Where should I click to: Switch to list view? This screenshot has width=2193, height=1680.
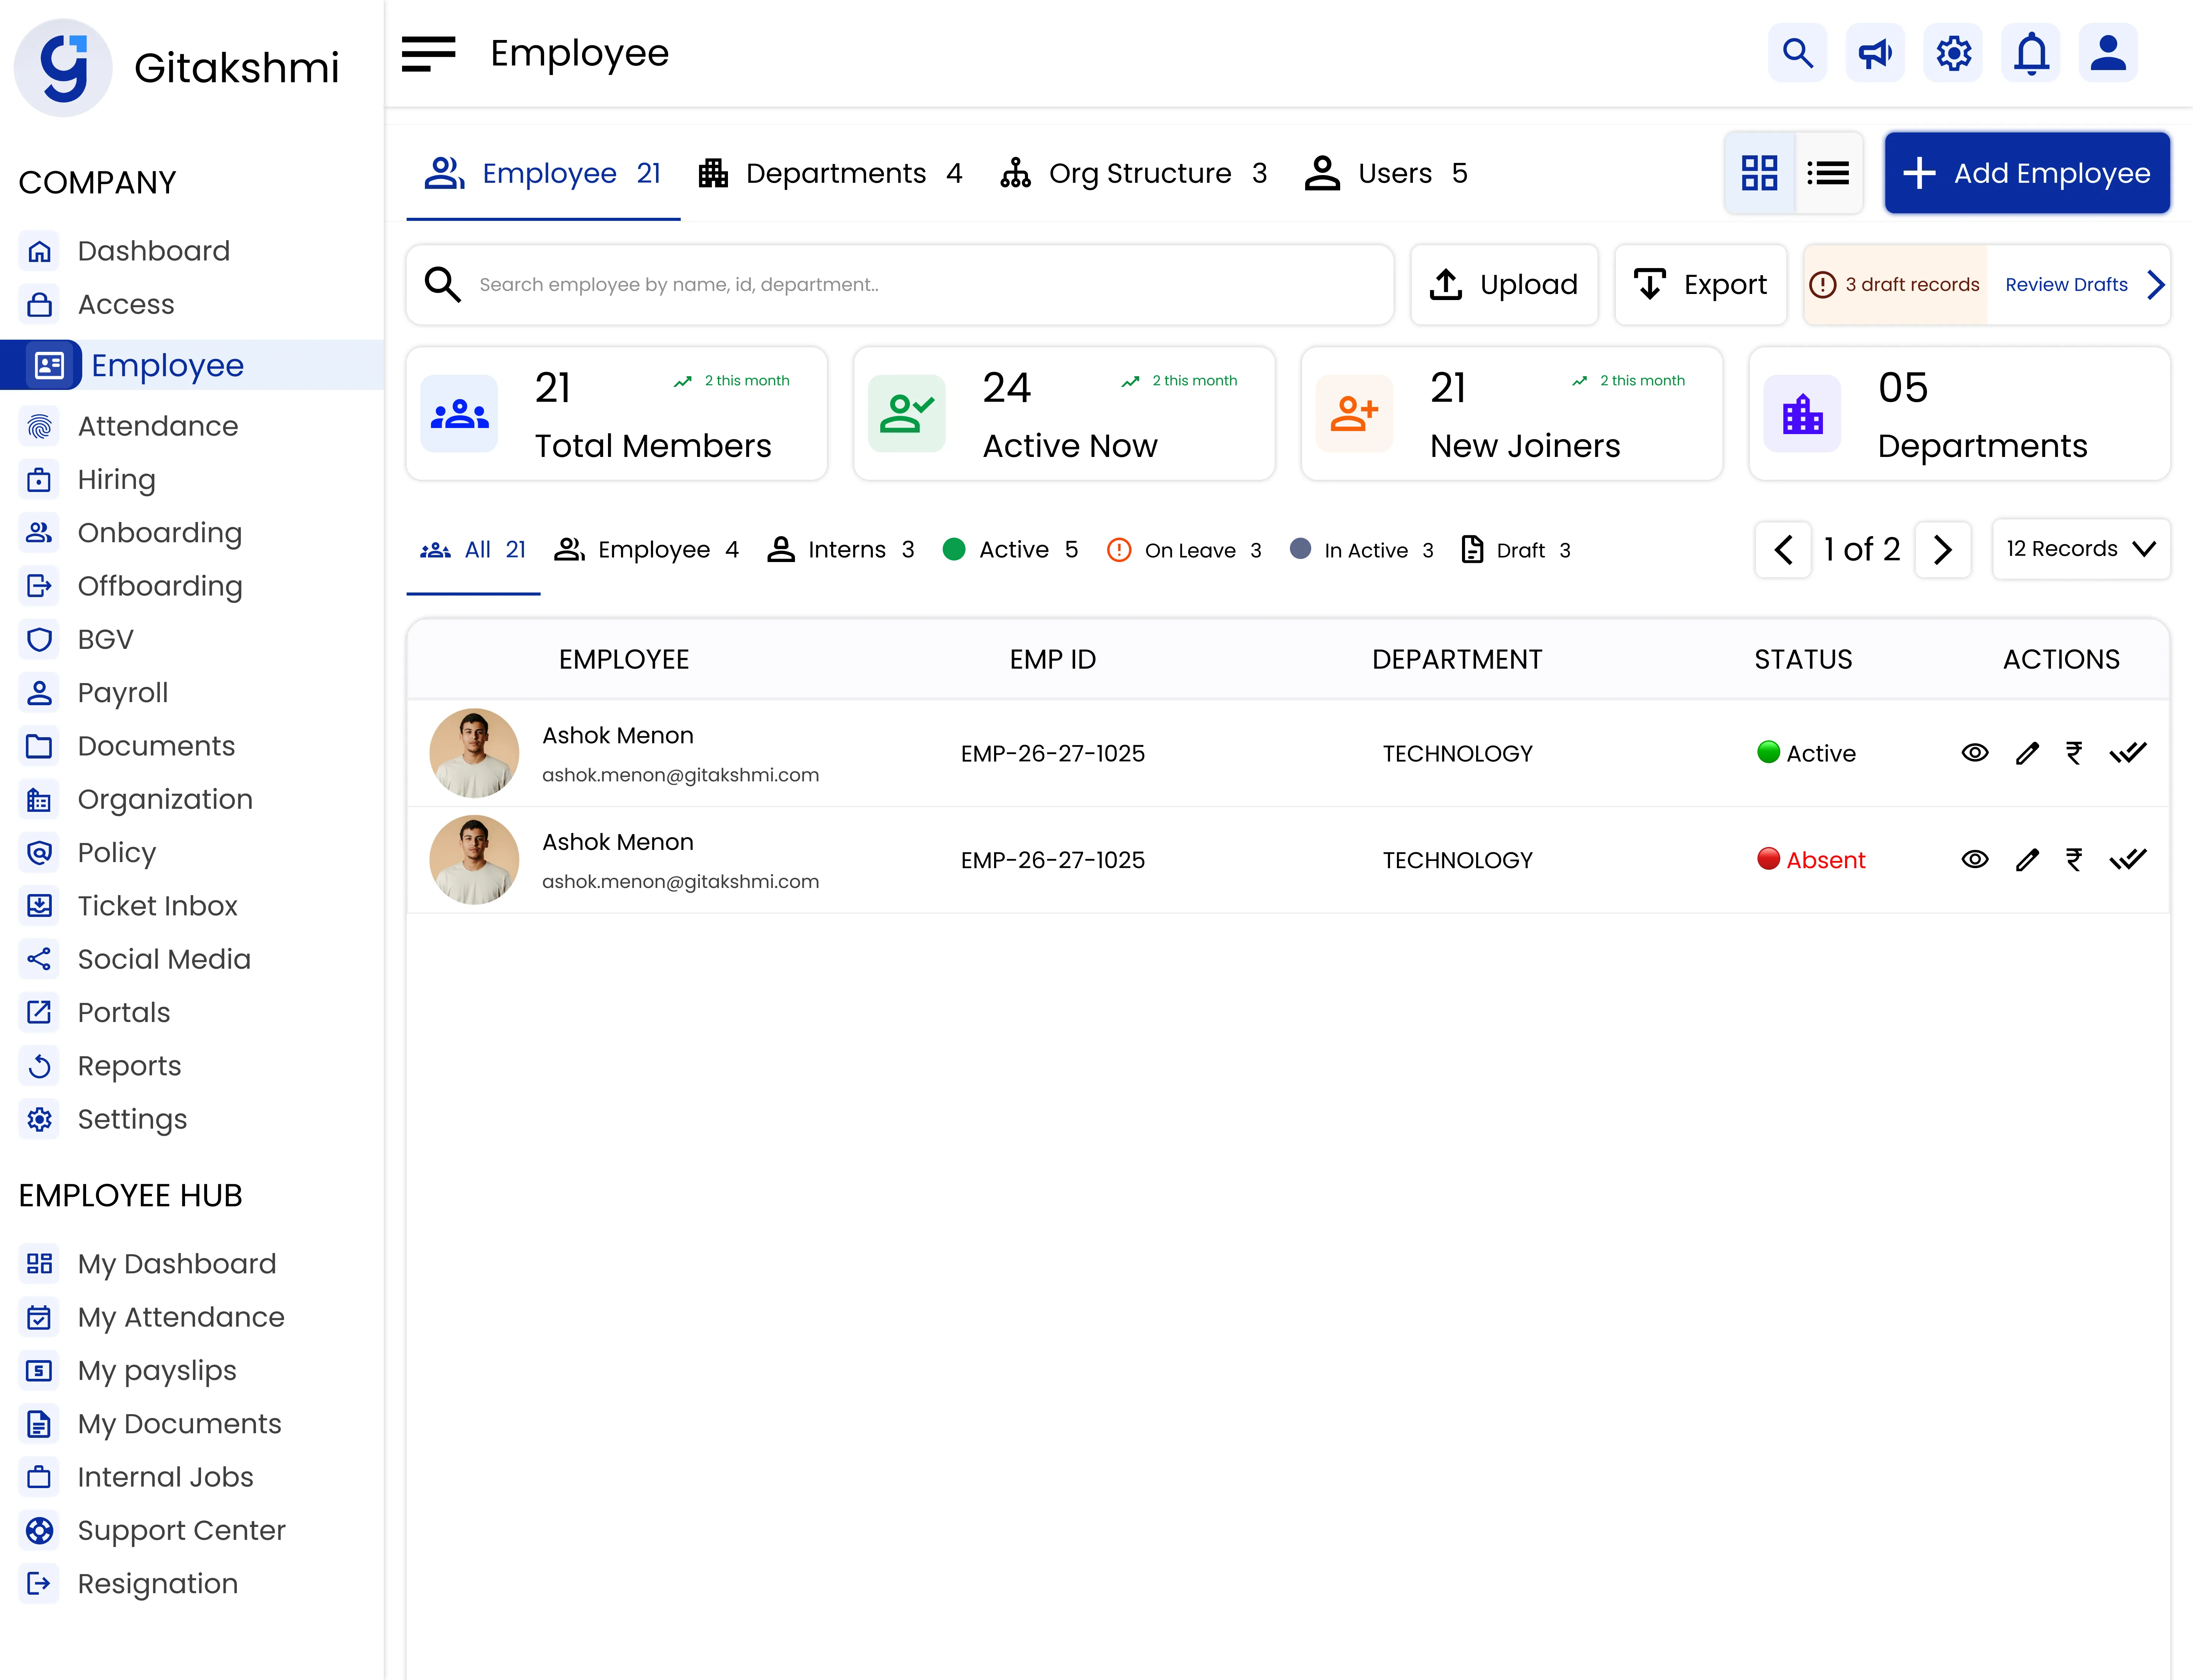coord(1829,173)
